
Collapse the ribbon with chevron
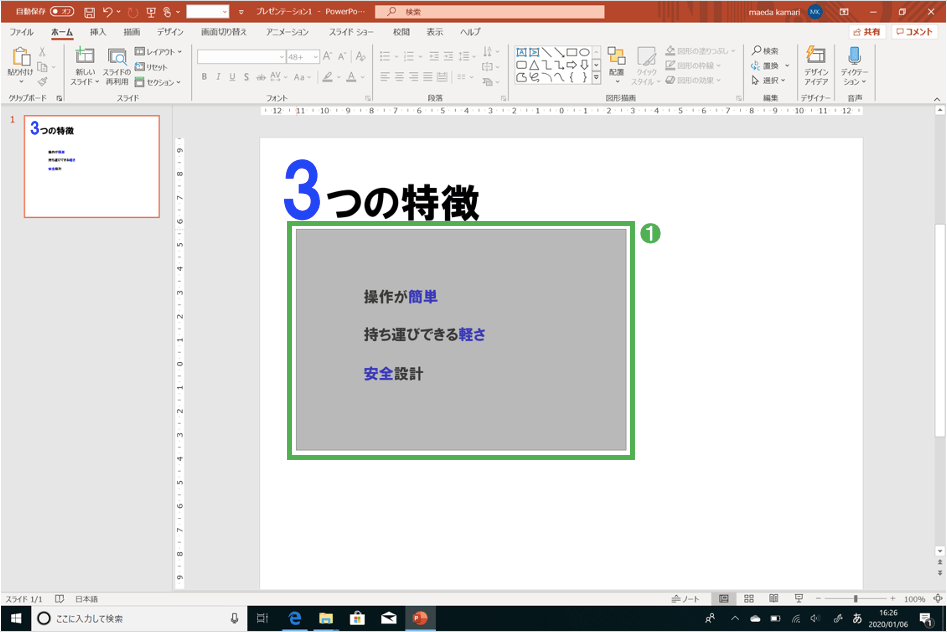[937, 98]
